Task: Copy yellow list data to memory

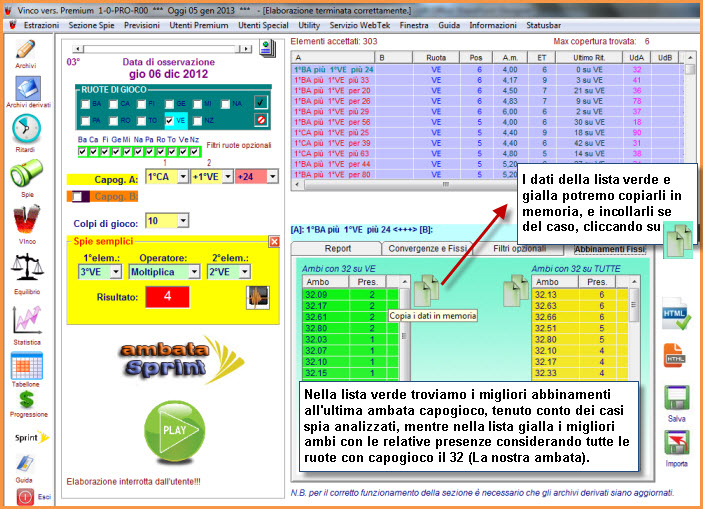Action: pos(516,291)
